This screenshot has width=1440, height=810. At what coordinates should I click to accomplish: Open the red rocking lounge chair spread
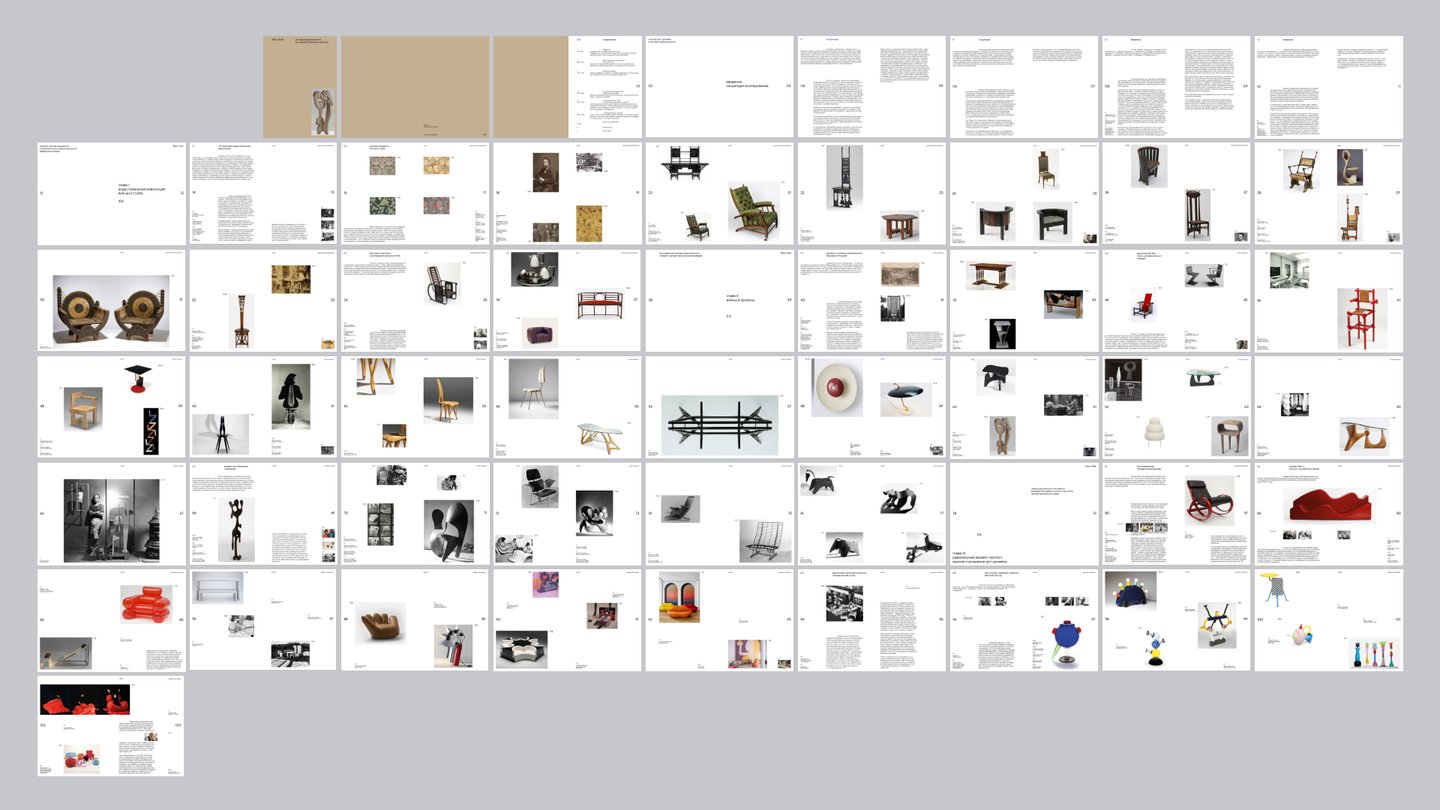pyautogui.click(x=1175, y=513)
